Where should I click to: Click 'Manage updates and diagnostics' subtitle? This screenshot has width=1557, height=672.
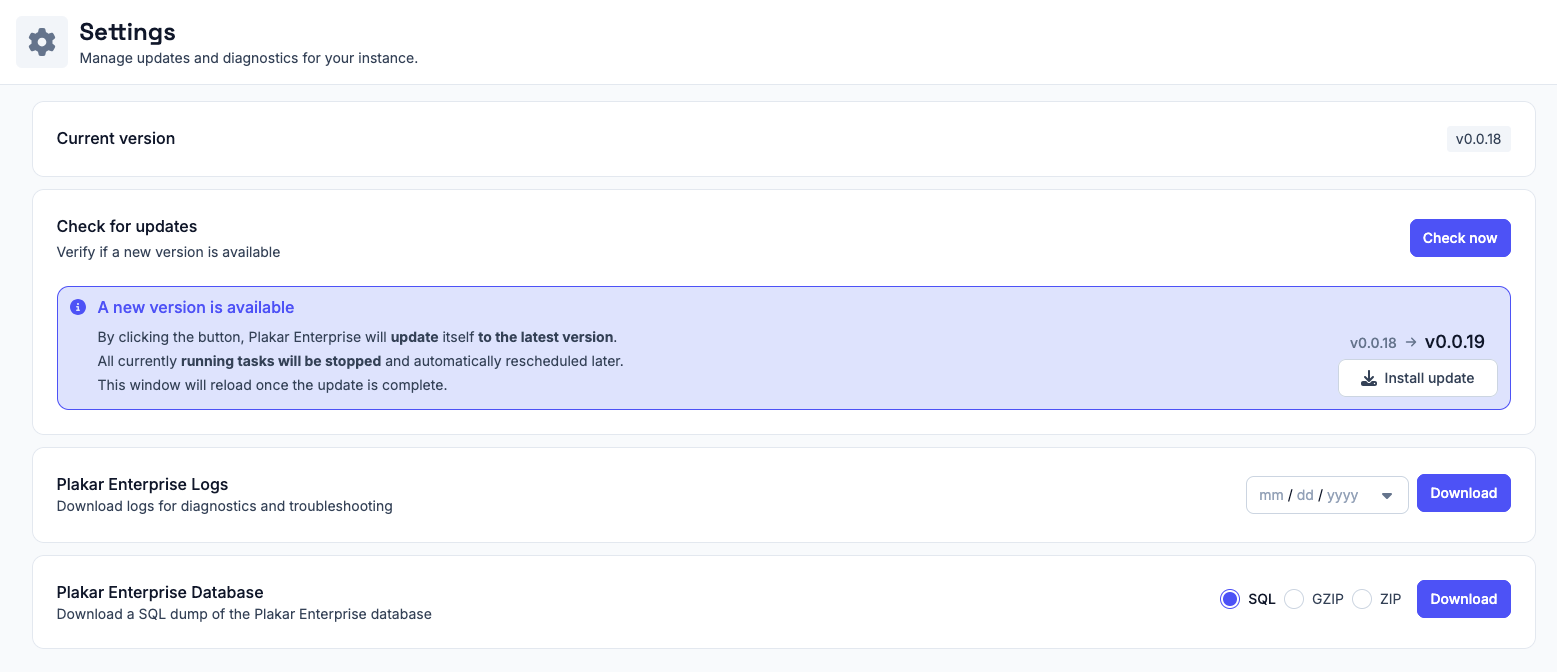[248, 58]
